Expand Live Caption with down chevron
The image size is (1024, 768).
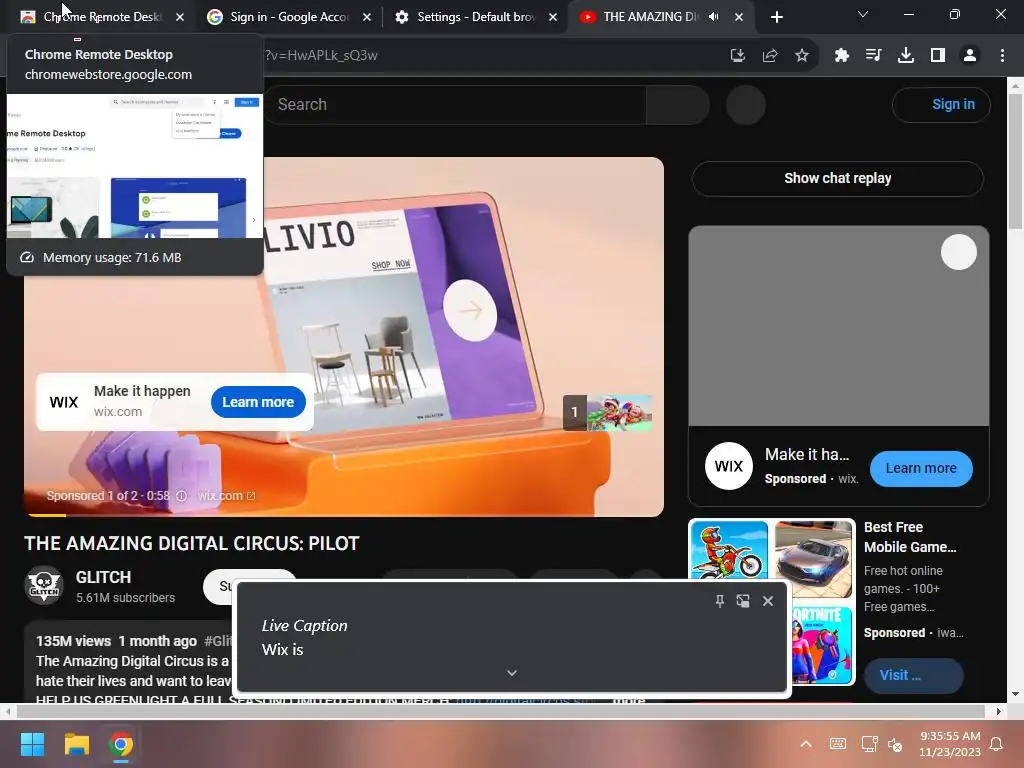[x=512, y=673]
